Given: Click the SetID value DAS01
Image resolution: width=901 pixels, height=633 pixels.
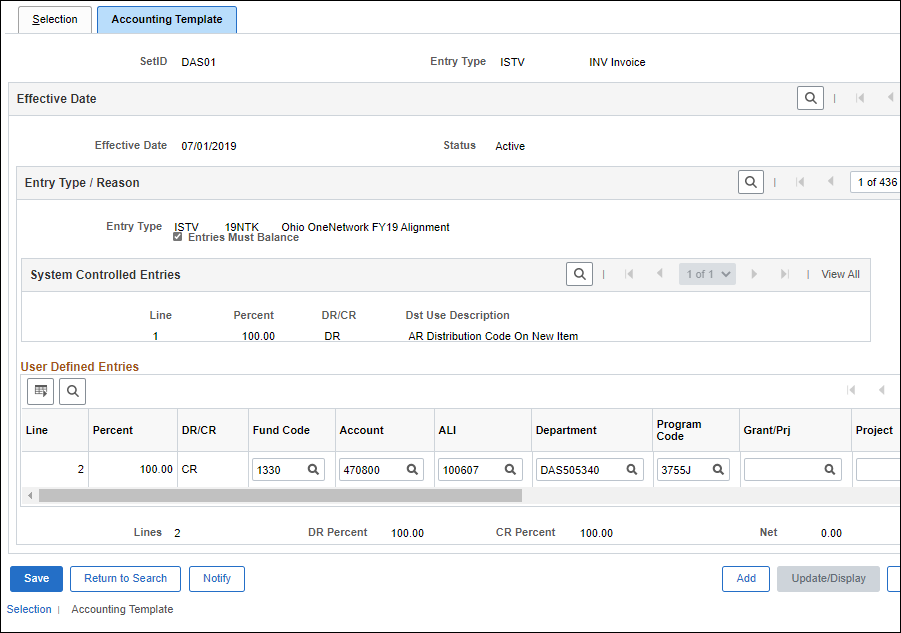Looking at the screenshot, I should coord(198,62).
